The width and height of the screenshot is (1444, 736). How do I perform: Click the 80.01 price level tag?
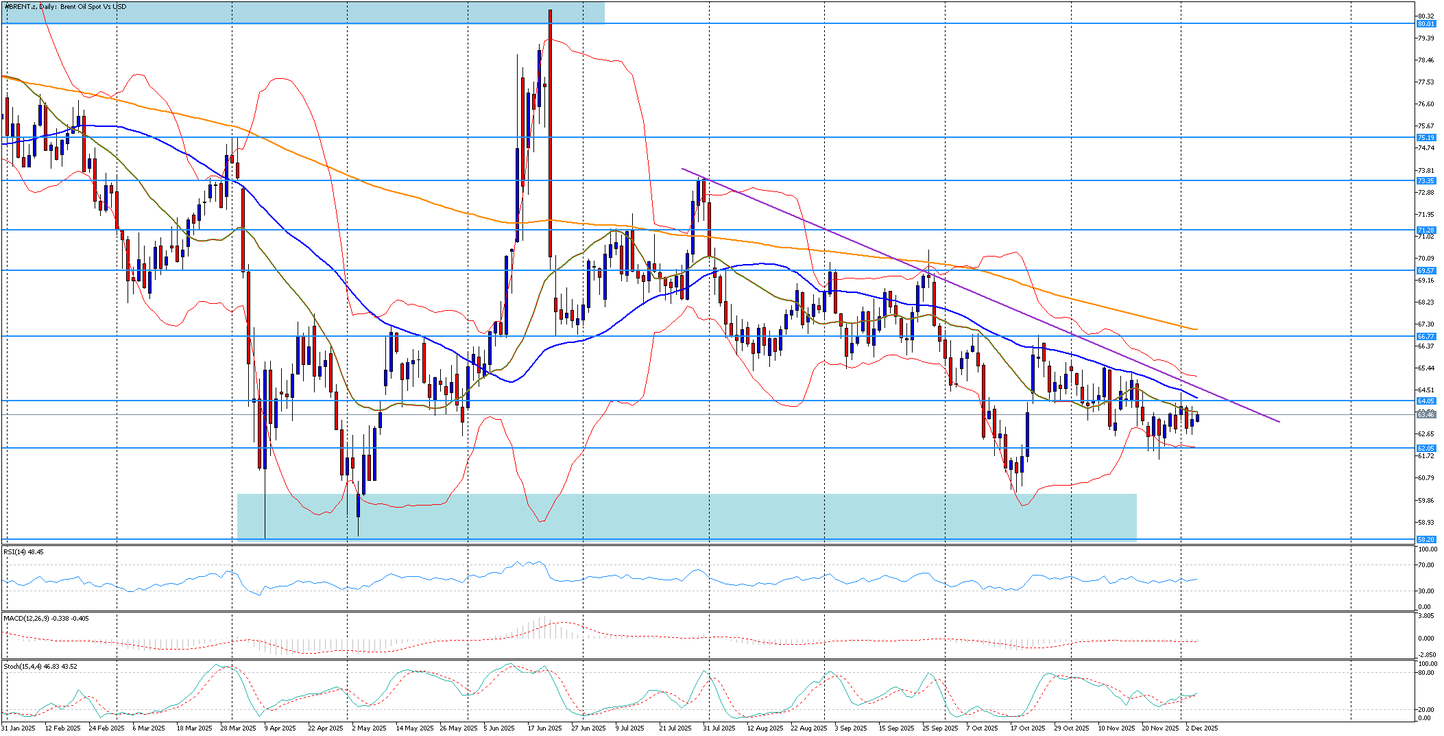tap(1426, 24)
